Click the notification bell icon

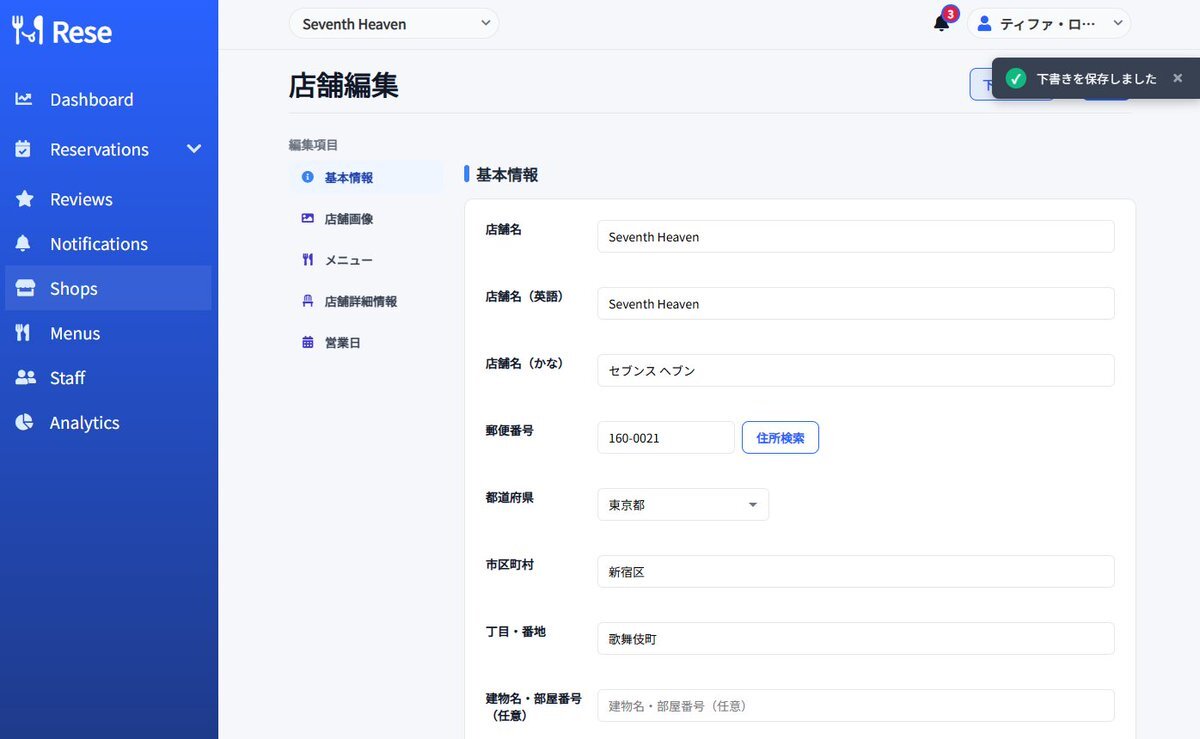pyautogui.click(x=941, y=24)
